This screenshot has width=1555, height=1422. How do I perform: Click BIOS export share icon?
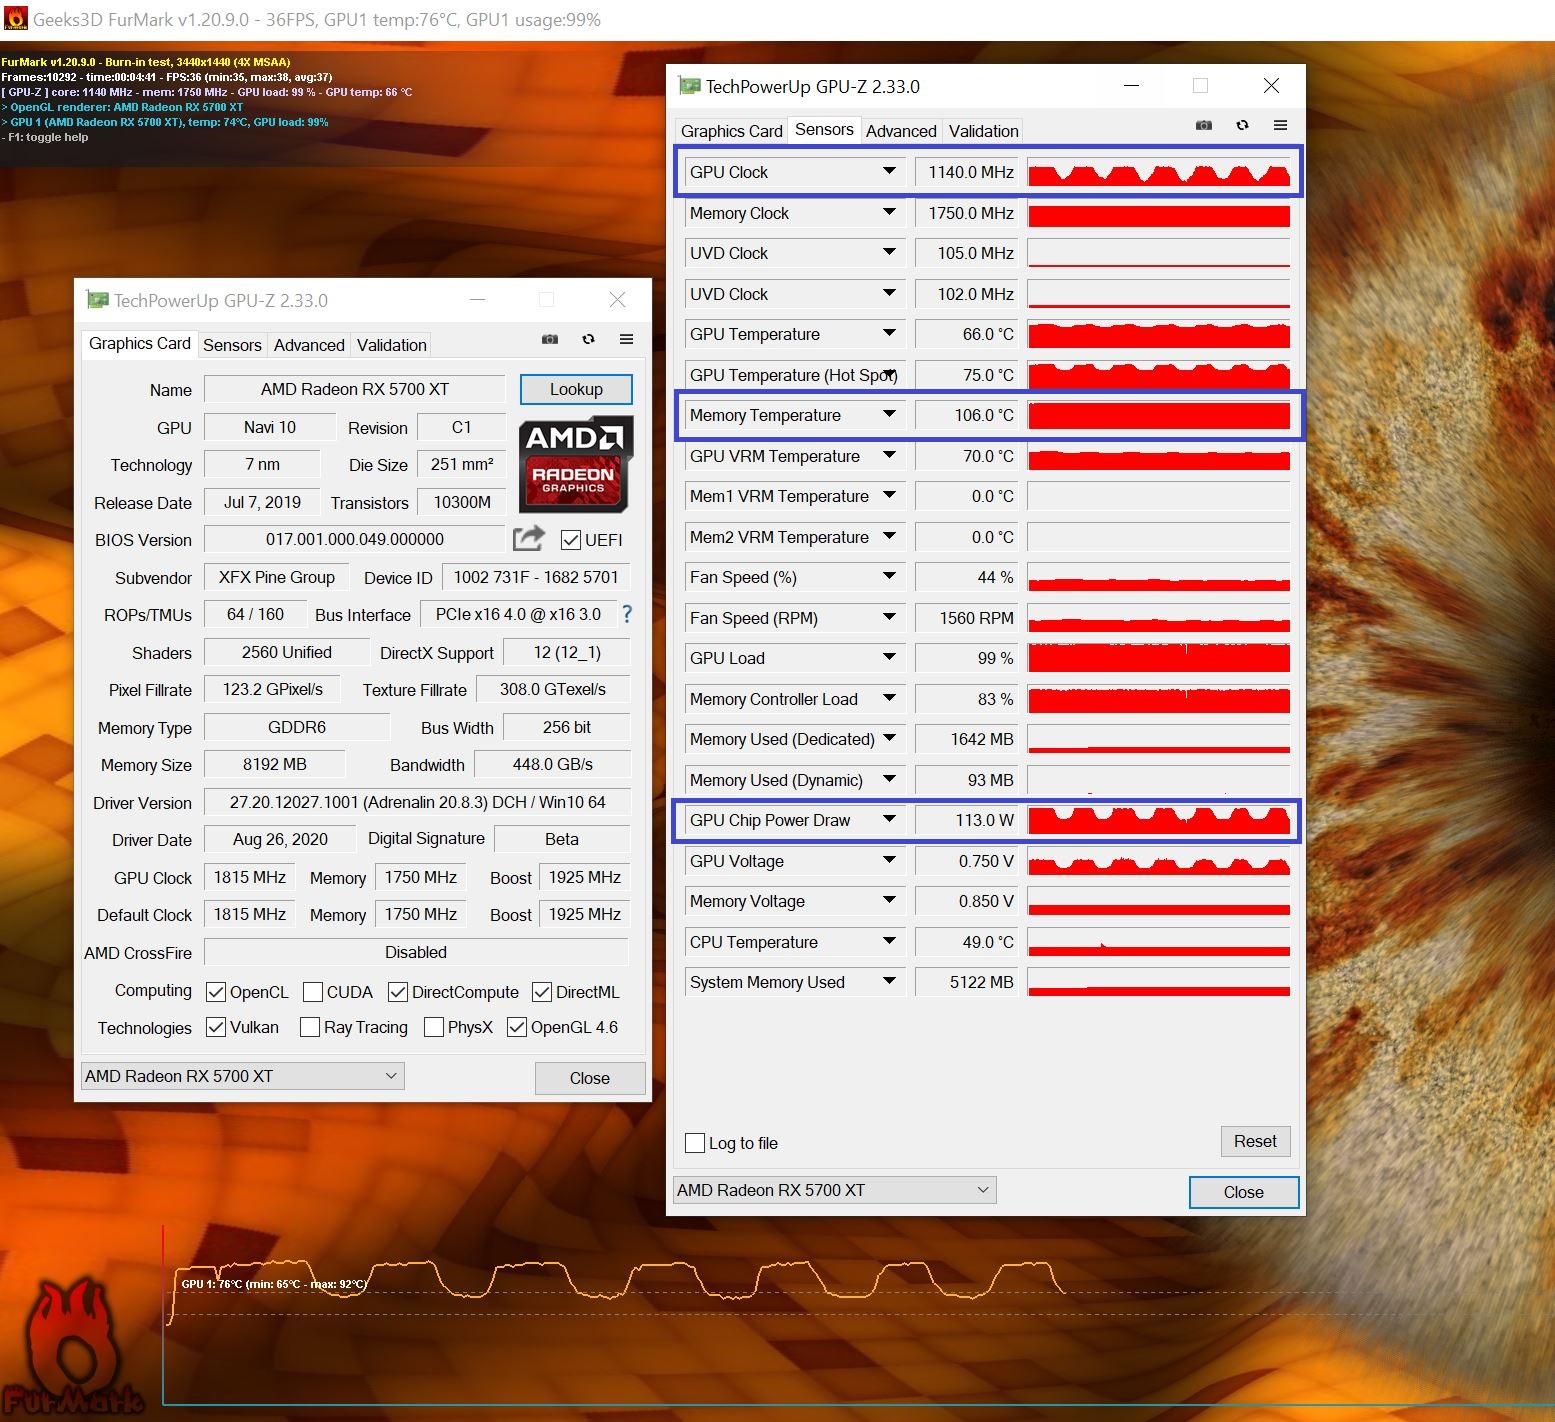[x=529, y=538]
